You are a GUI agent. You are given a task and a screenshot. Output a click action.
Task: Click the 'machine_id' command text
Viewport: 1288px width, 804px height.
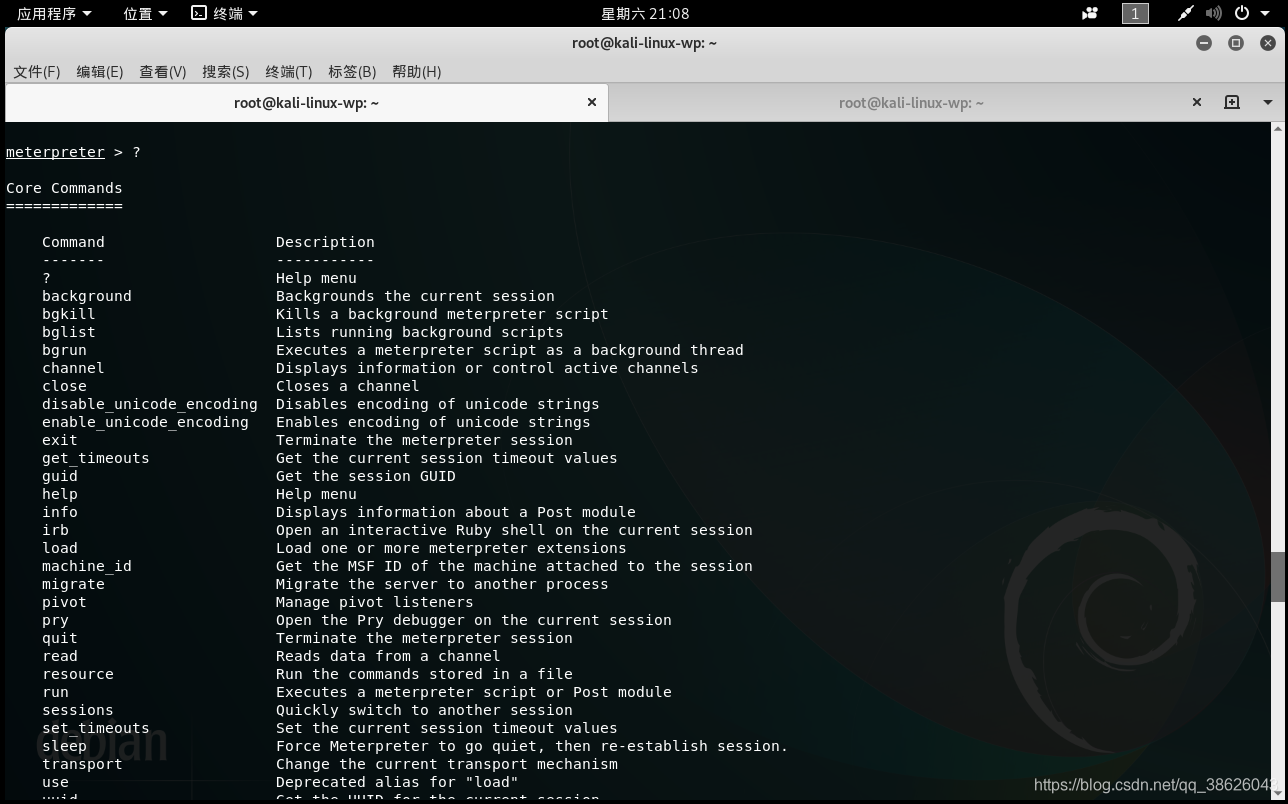point(87,566)
